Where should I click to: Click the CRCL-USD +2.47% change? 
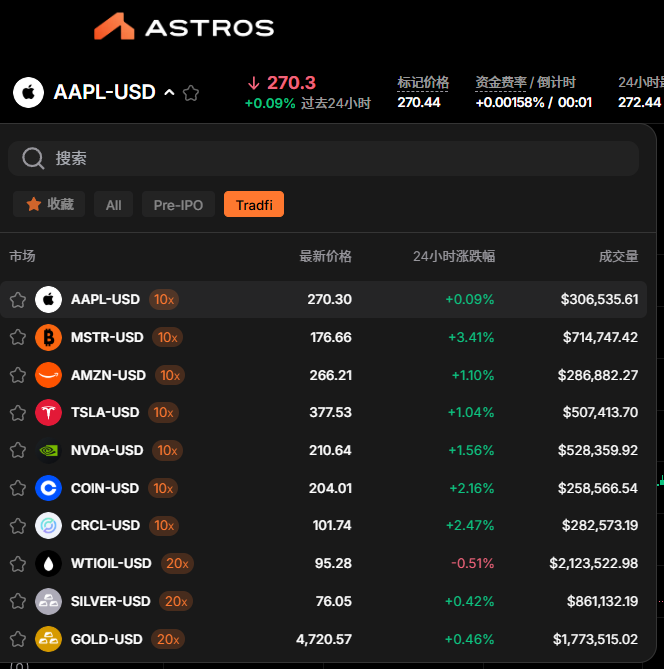pyautogui.click(x=470, y=526)
